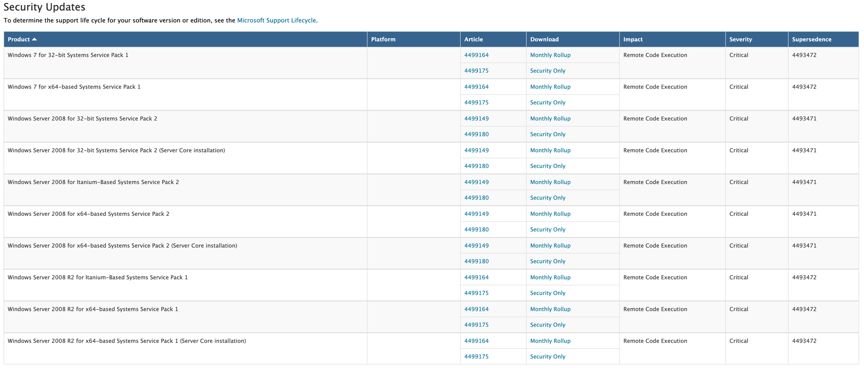Viewport: 864px width, 368px height.
Task: Download Security Only for Windows 7 32-bit Systems
Action: (x=548, y=71)
